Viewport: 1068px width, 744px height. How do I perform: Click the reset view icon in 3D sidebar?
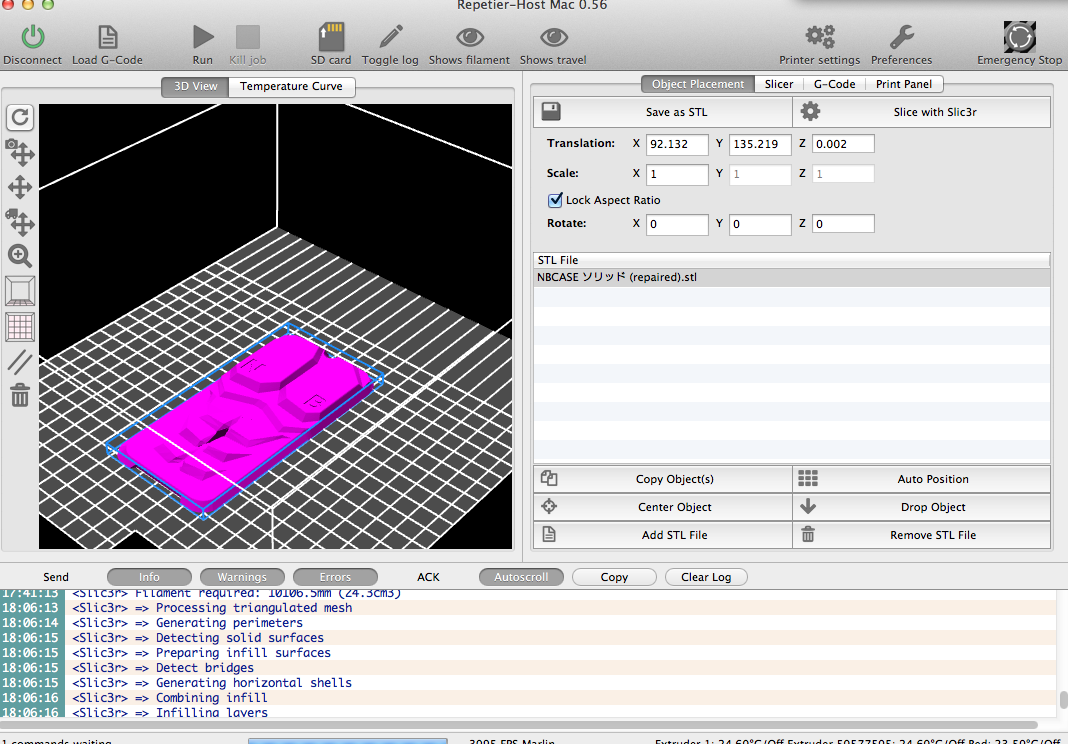coord(20,118)
